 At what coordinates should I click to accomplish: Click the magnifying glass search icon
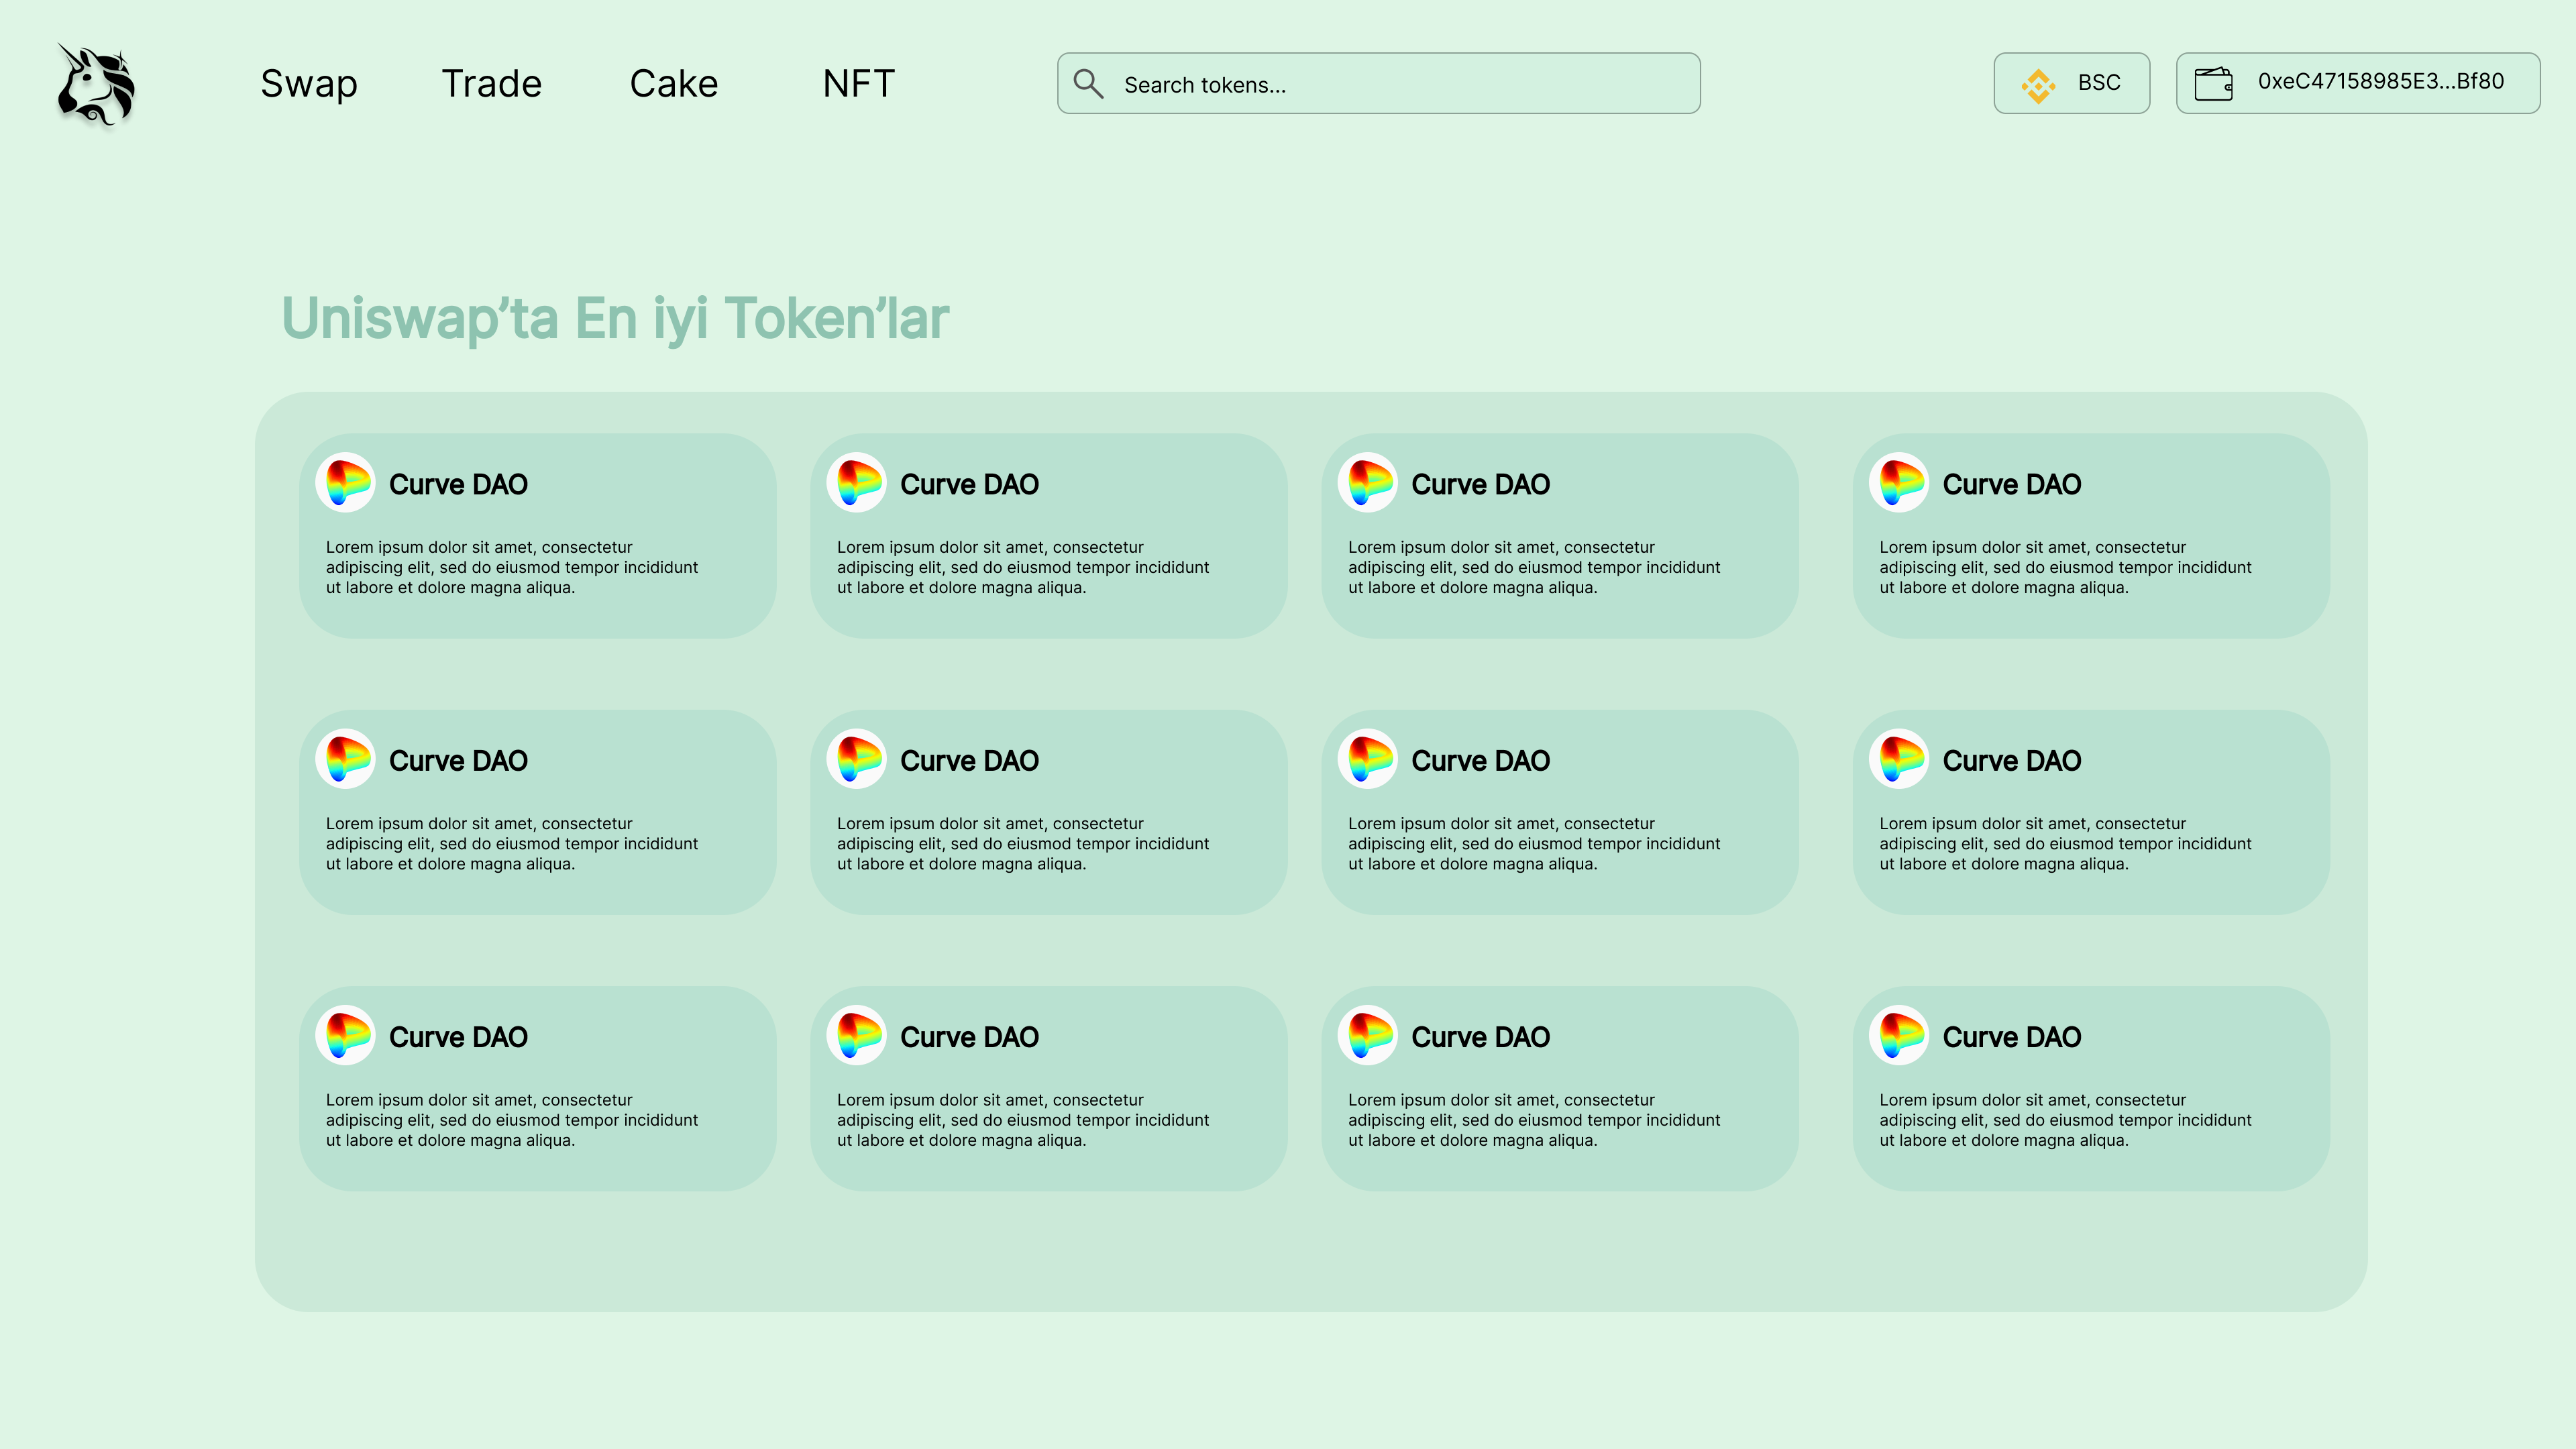[x=1088, y=84]
